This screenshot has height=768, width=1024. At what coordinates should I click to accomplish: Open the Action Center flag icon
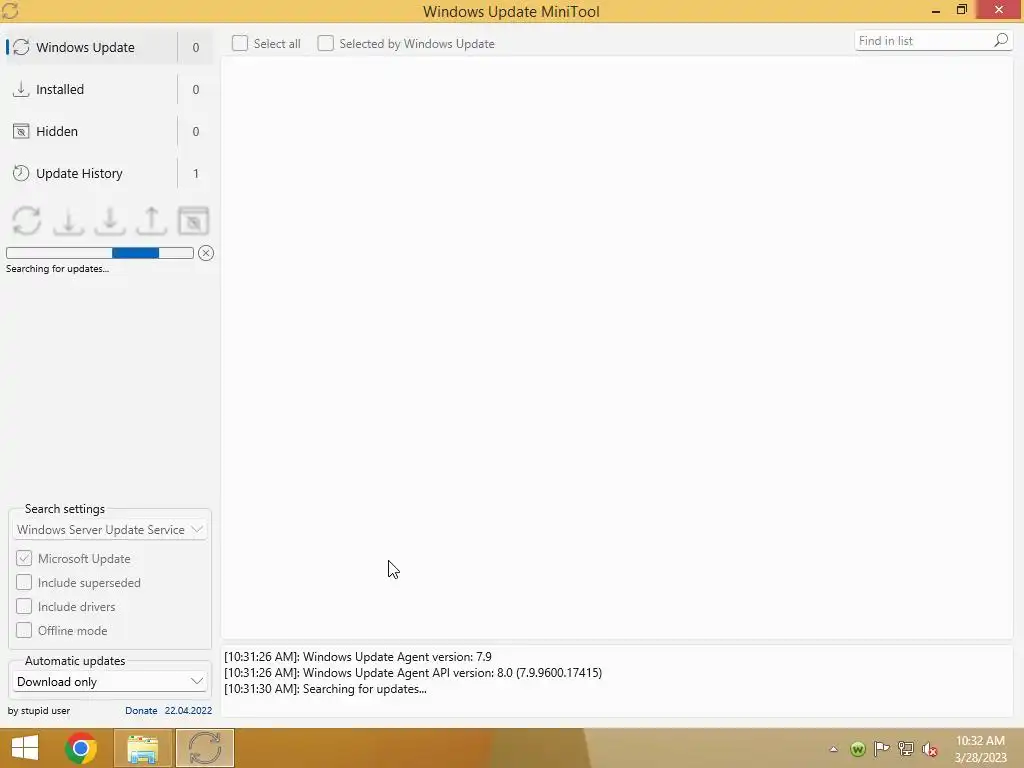coord(882,749)
